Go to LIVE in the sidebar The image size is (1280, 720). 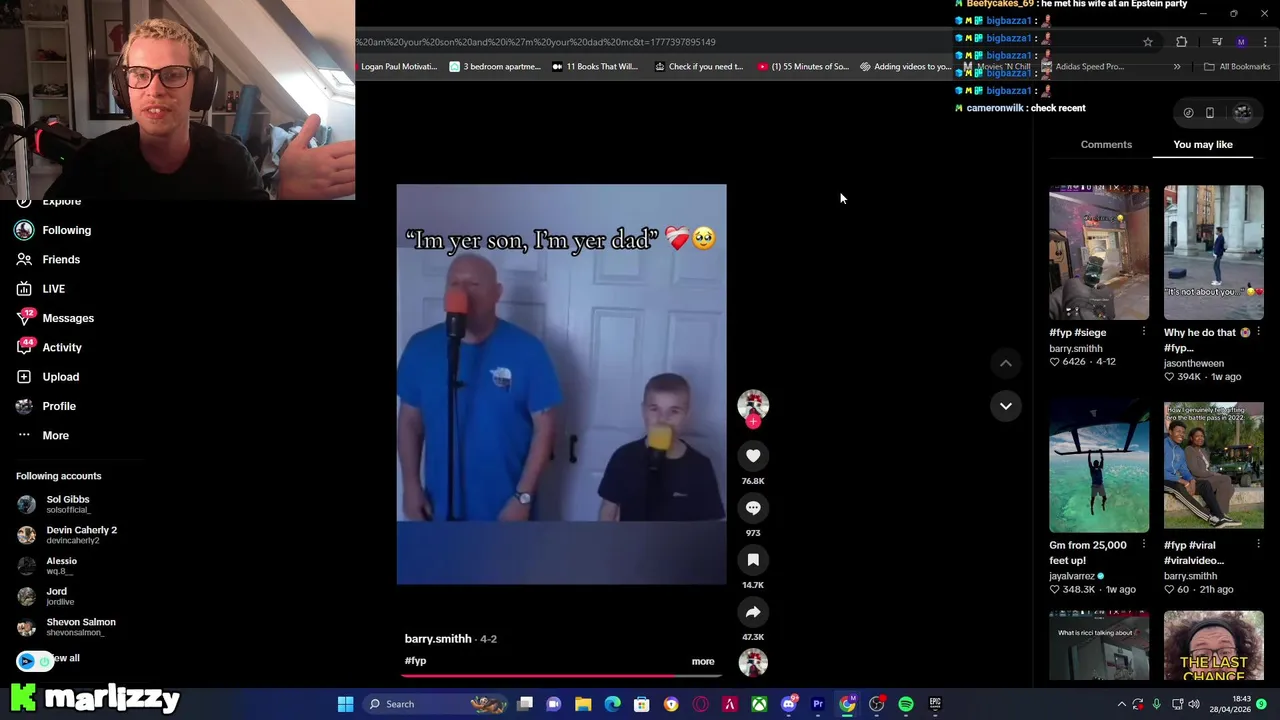tap(41, 289)
